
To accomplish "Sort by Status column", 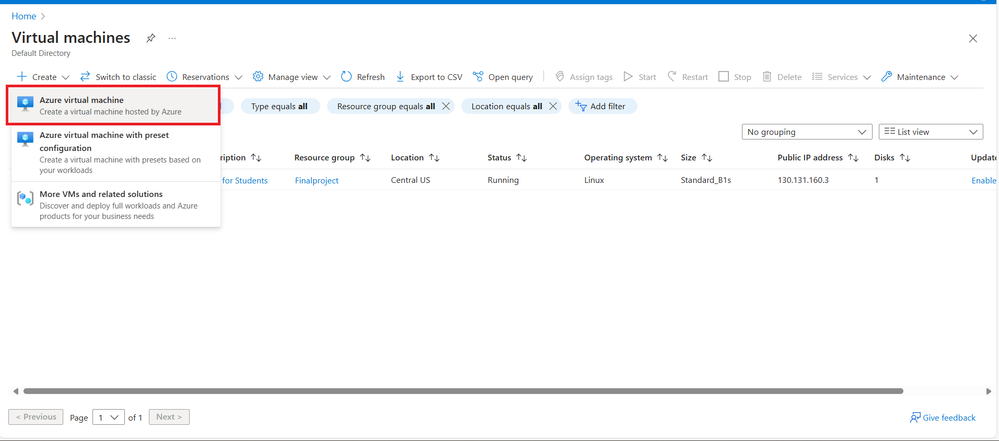I will (x=507, y=157).
